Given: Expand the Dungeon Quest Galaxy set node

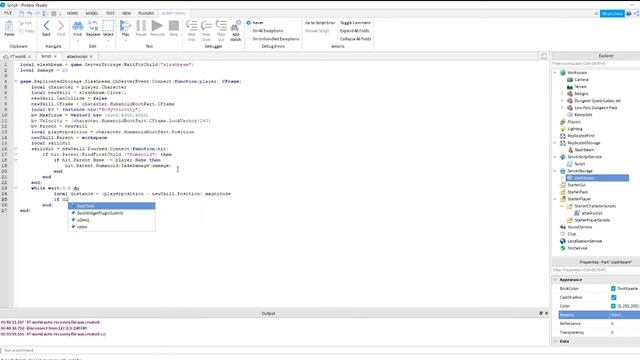Looking at the screenshot, I should (x=562, y=100).
